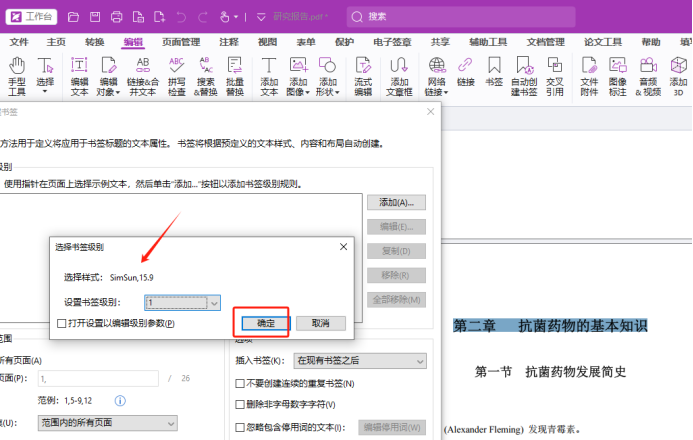Click the 搜索 box in title bar

tap(450, 16)
